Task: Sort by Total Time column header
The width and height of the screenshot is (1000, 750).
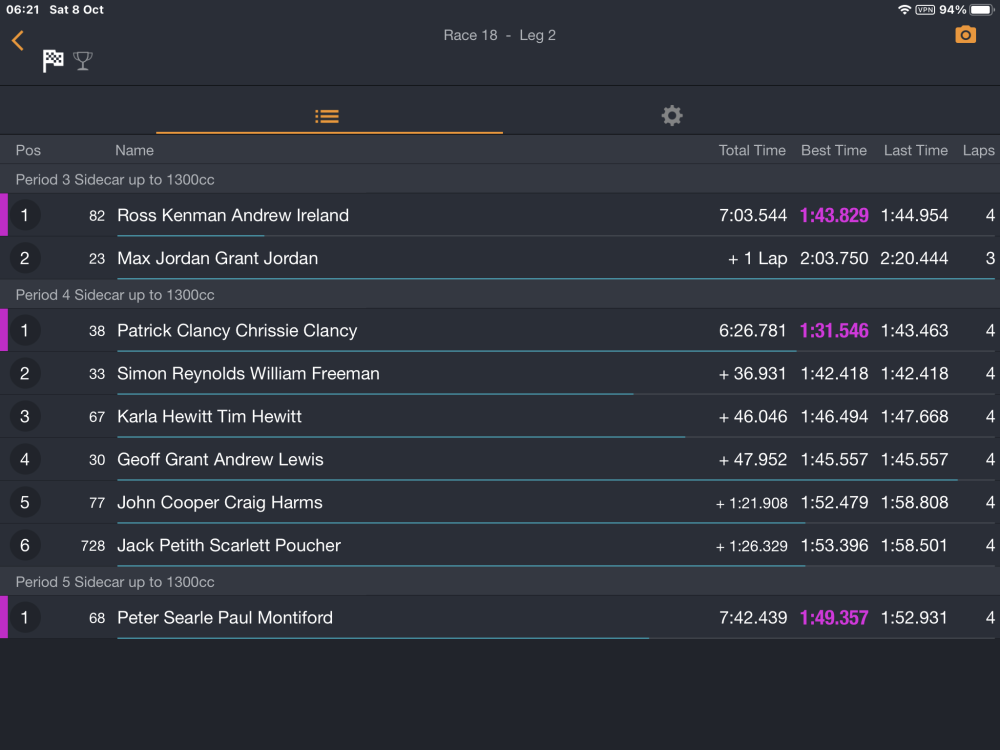Action: [x=752, y=151]
